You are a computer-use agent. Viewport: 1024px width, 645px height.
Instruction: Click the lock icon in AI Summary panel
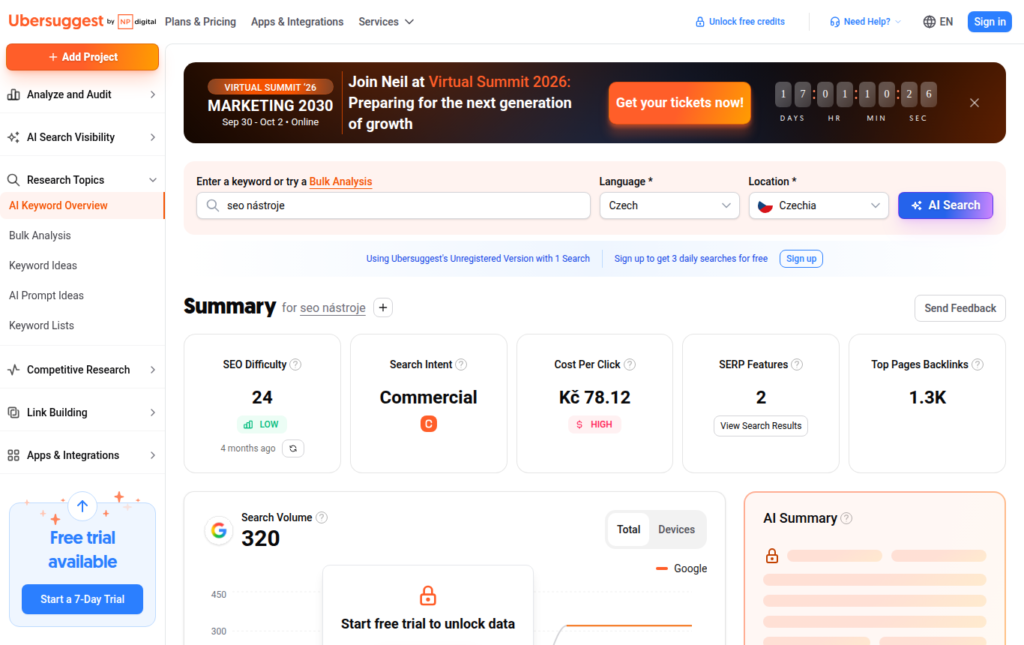tap(772, 556)
